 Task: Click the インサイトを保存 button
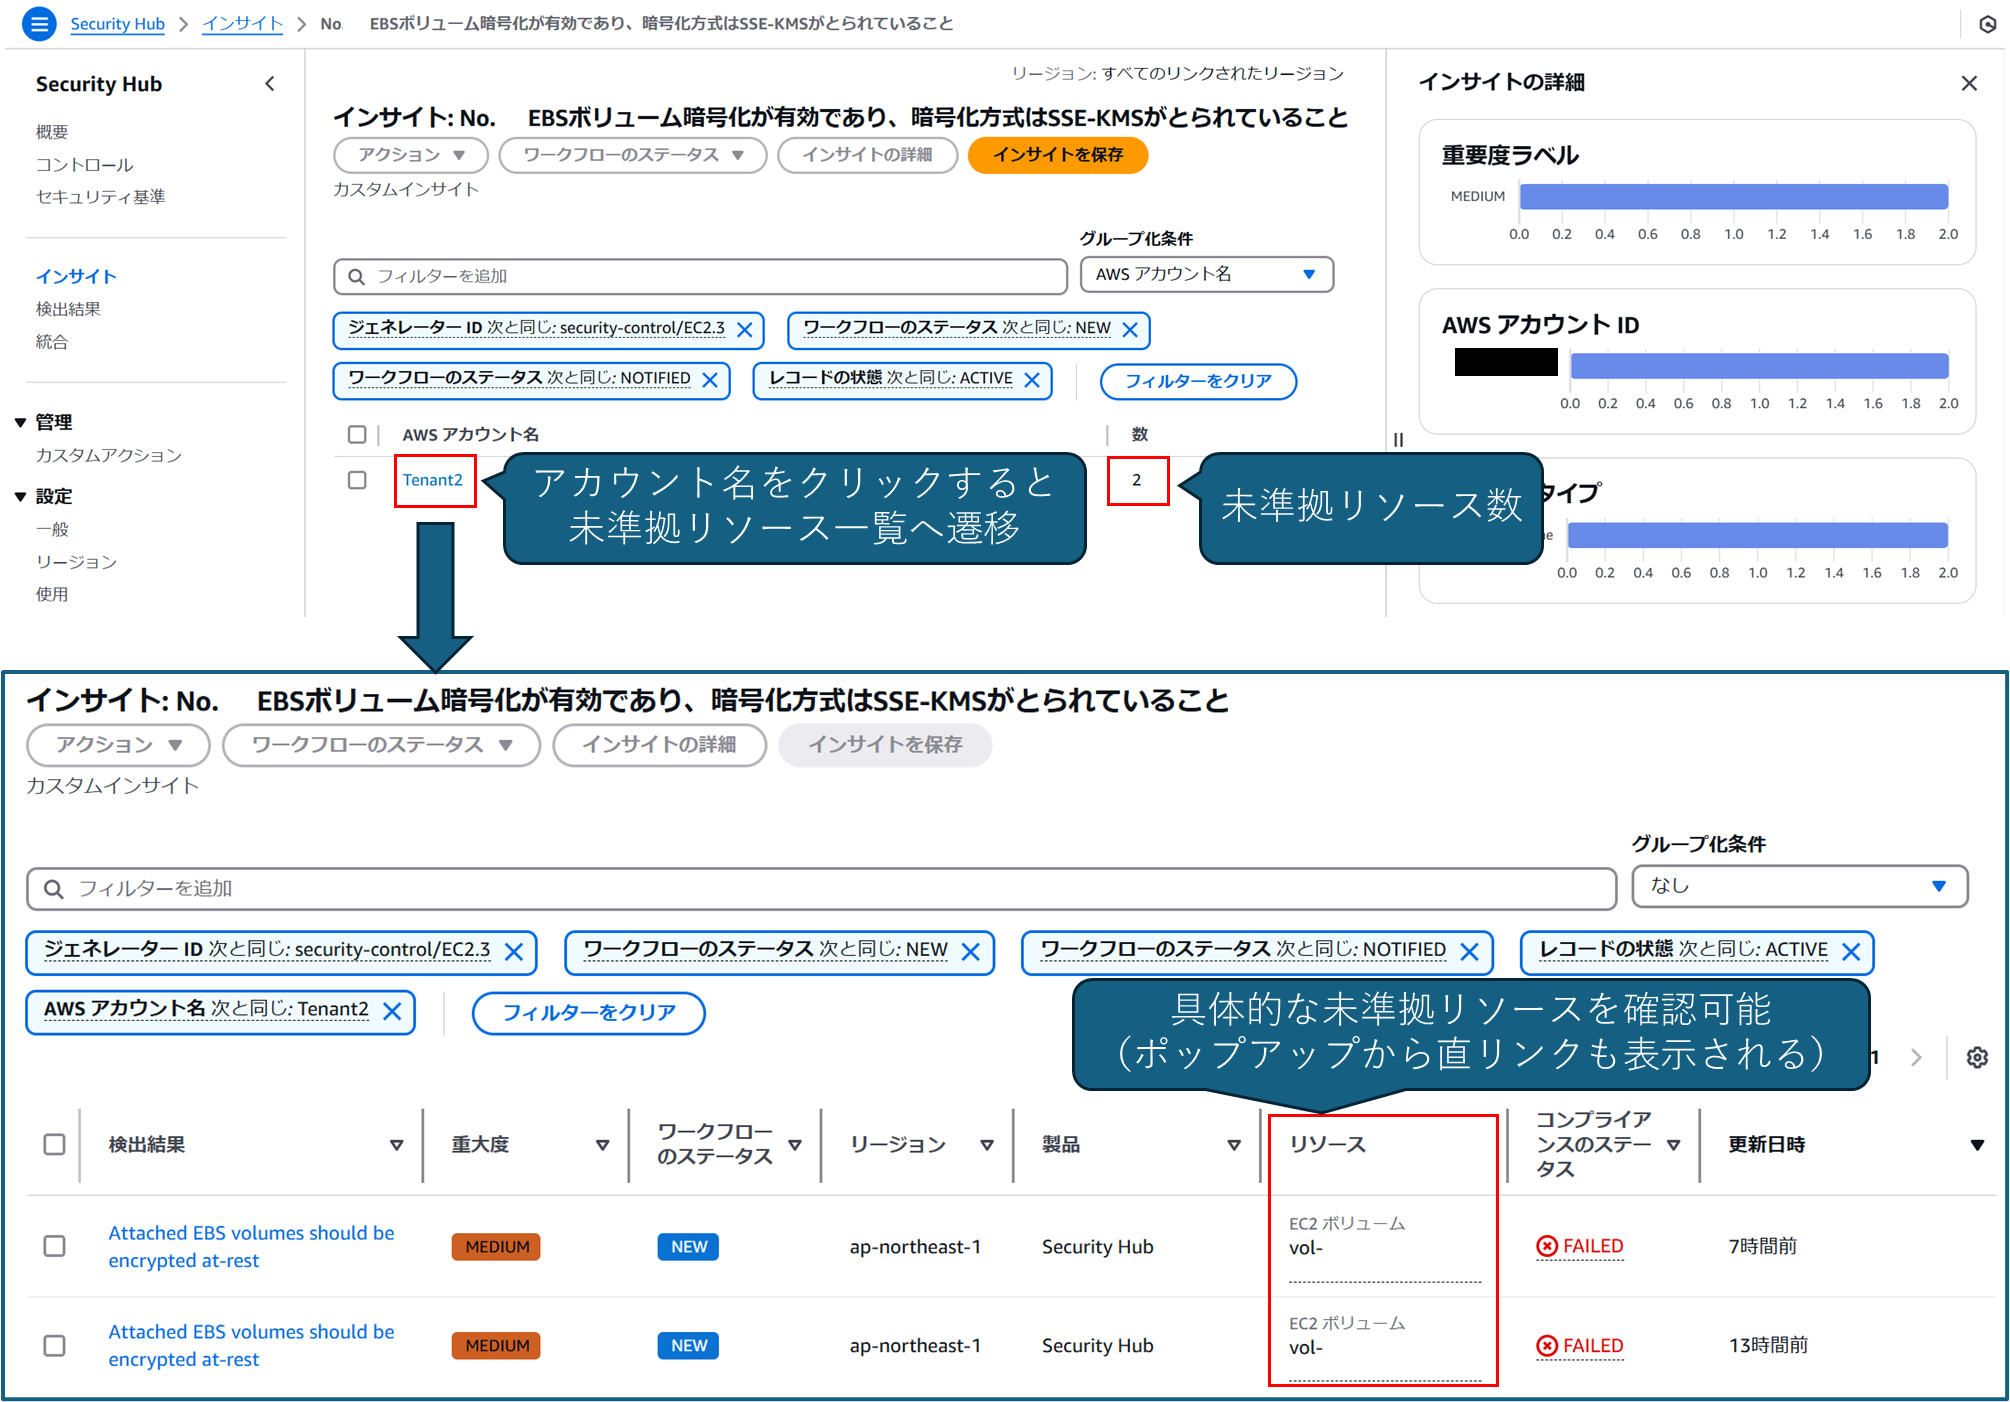pyautogui.click(x=1057, y=155)
